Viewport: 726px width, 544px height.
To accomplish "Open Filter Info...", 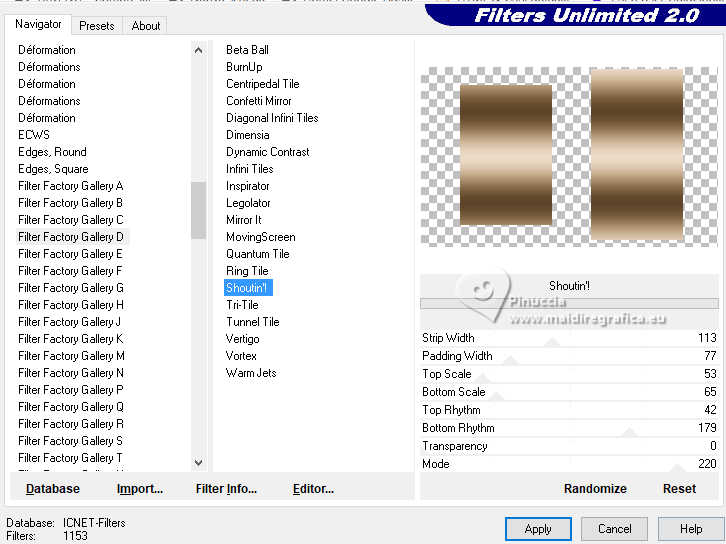I will click(x=226, y=489).
